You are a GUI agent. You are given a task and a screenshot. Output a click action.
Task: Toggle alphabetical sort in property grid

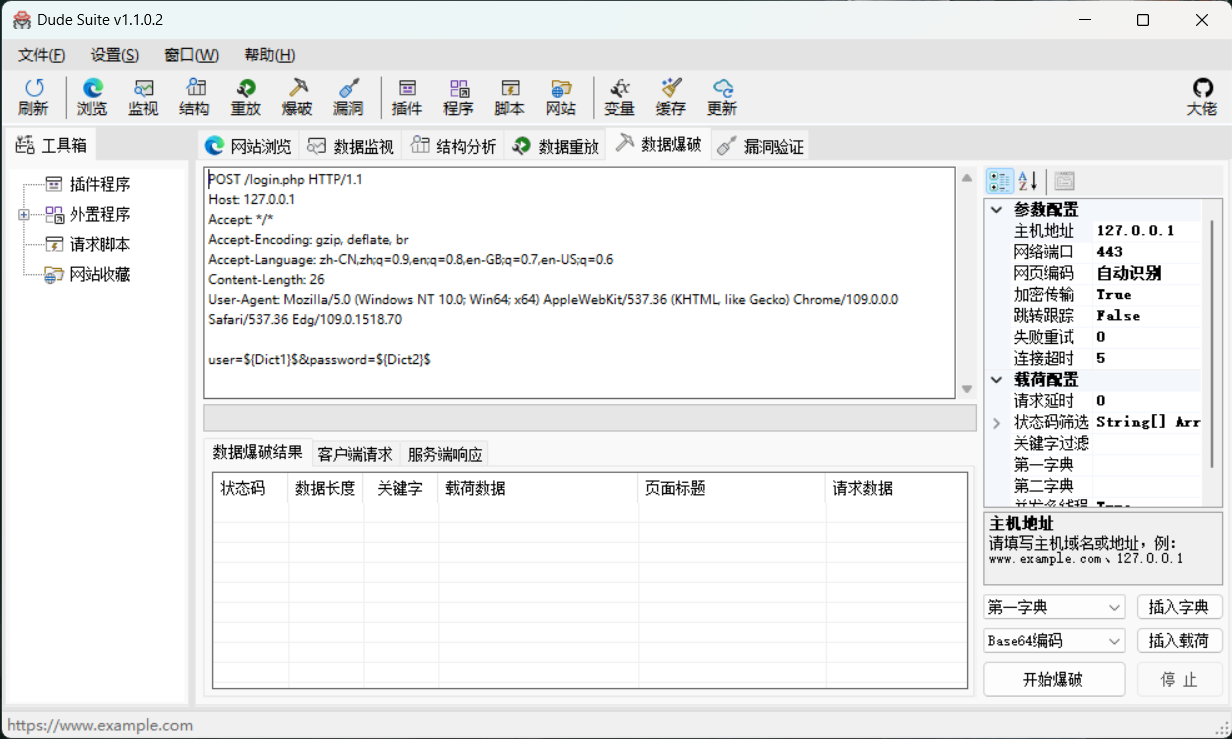coord(1028,181)
